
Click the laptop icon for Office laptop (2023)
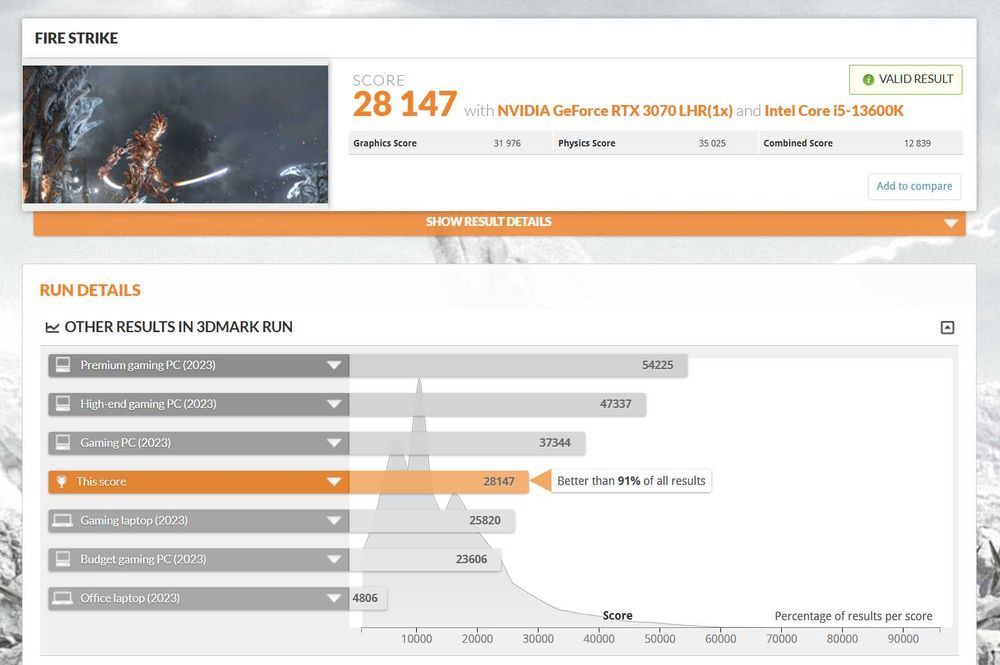[62, 598]
